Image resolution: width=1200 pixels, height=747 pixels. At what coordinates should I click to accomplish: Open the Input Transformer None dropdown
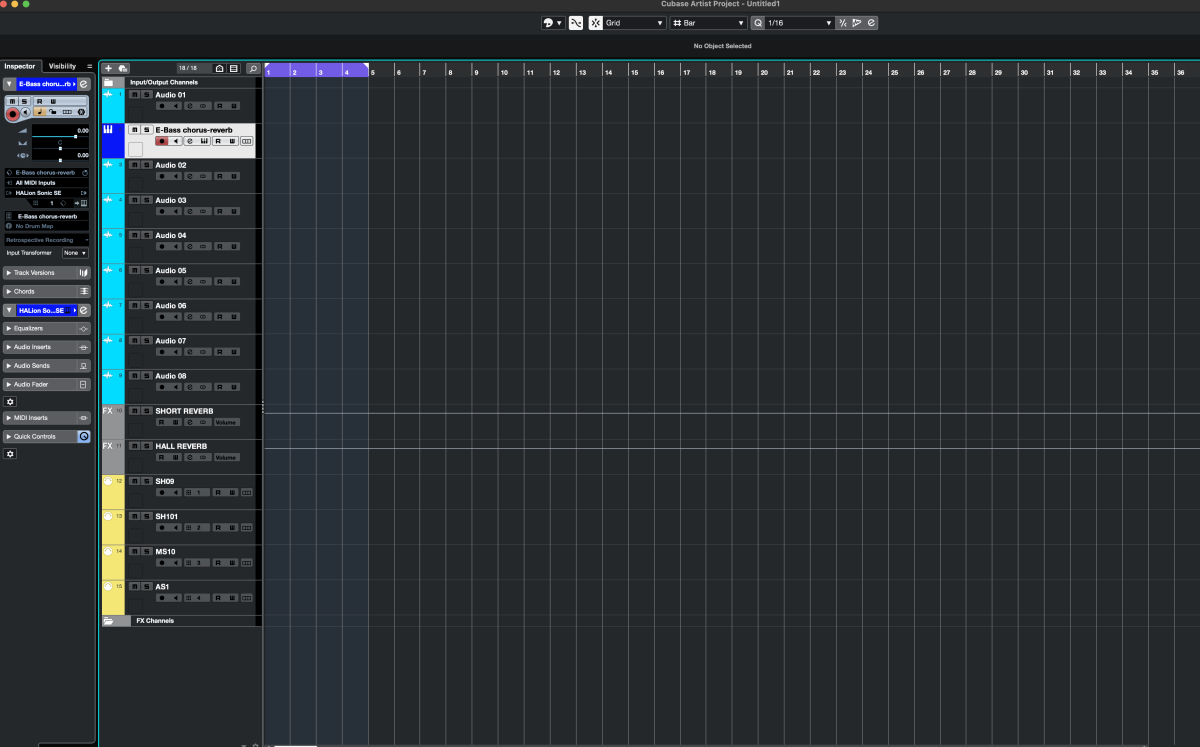(75, 253)
